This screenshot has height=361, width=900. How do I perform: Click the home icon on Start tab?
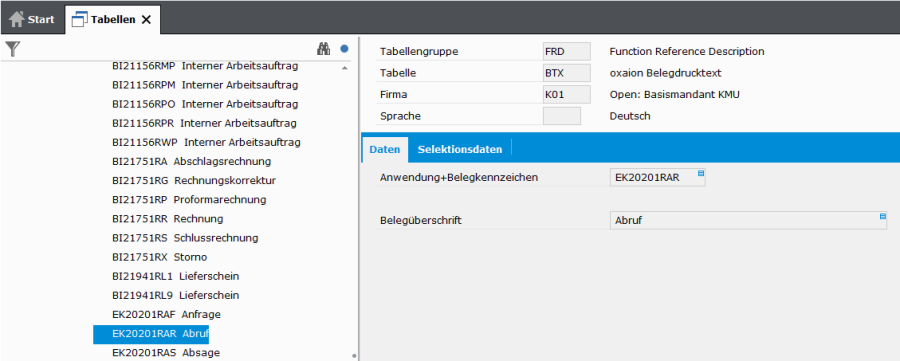click(16, 19)
